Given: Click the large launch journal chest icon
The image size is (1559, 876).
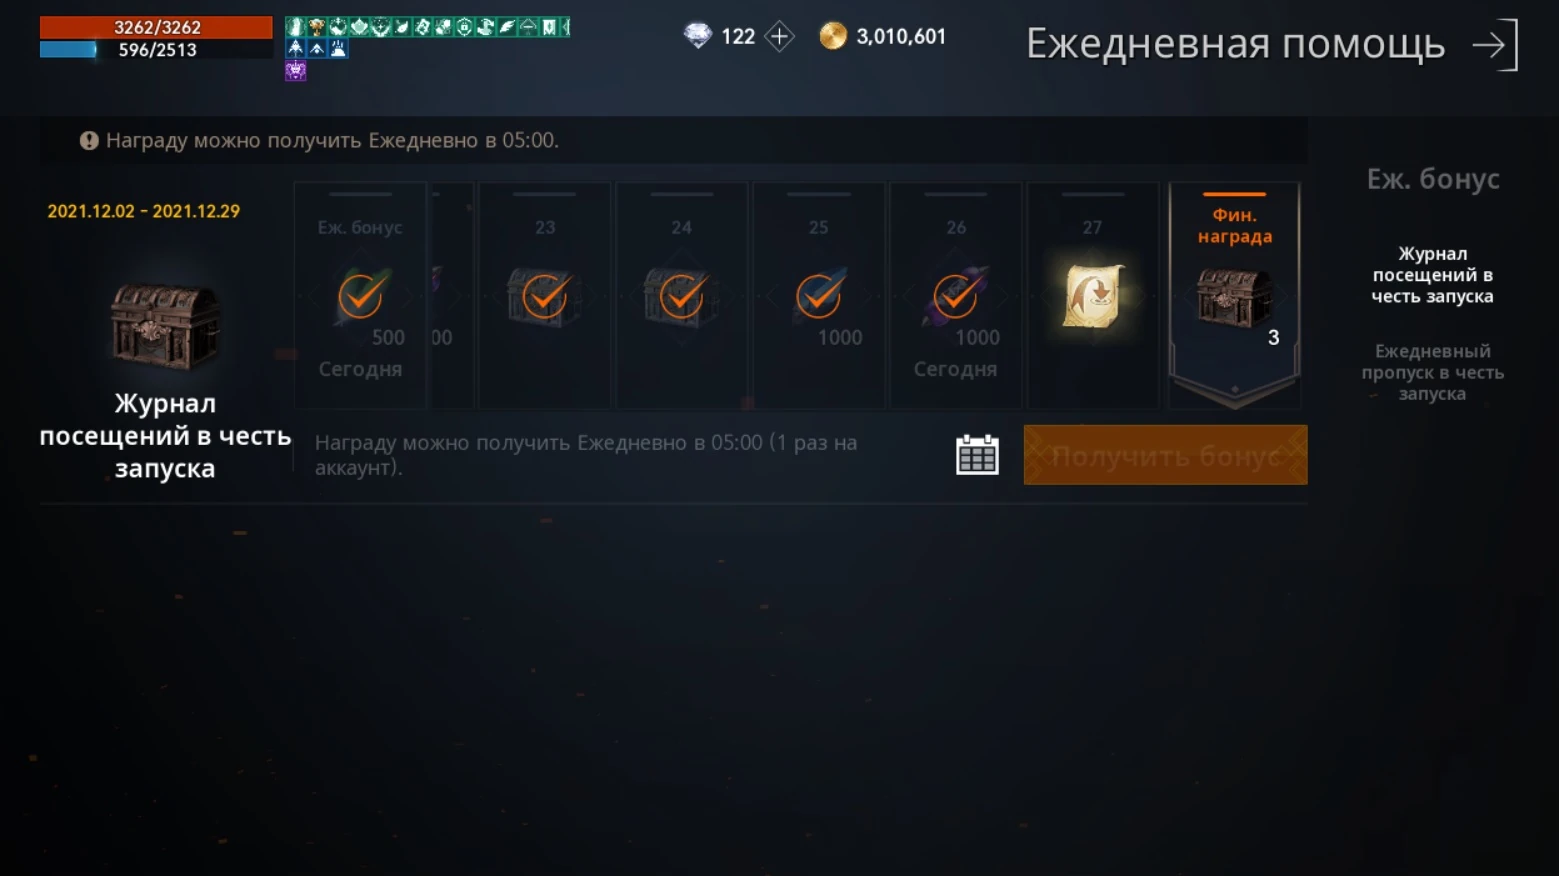Looking at the screenshot, I should (x=165, y=325).
